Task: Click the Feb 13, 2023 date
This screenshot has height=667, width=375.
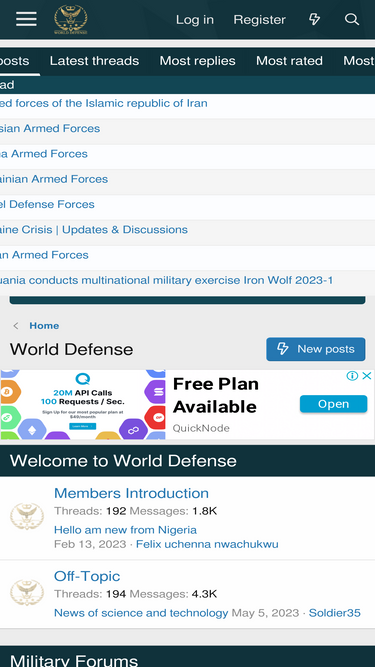Action: 90,544
